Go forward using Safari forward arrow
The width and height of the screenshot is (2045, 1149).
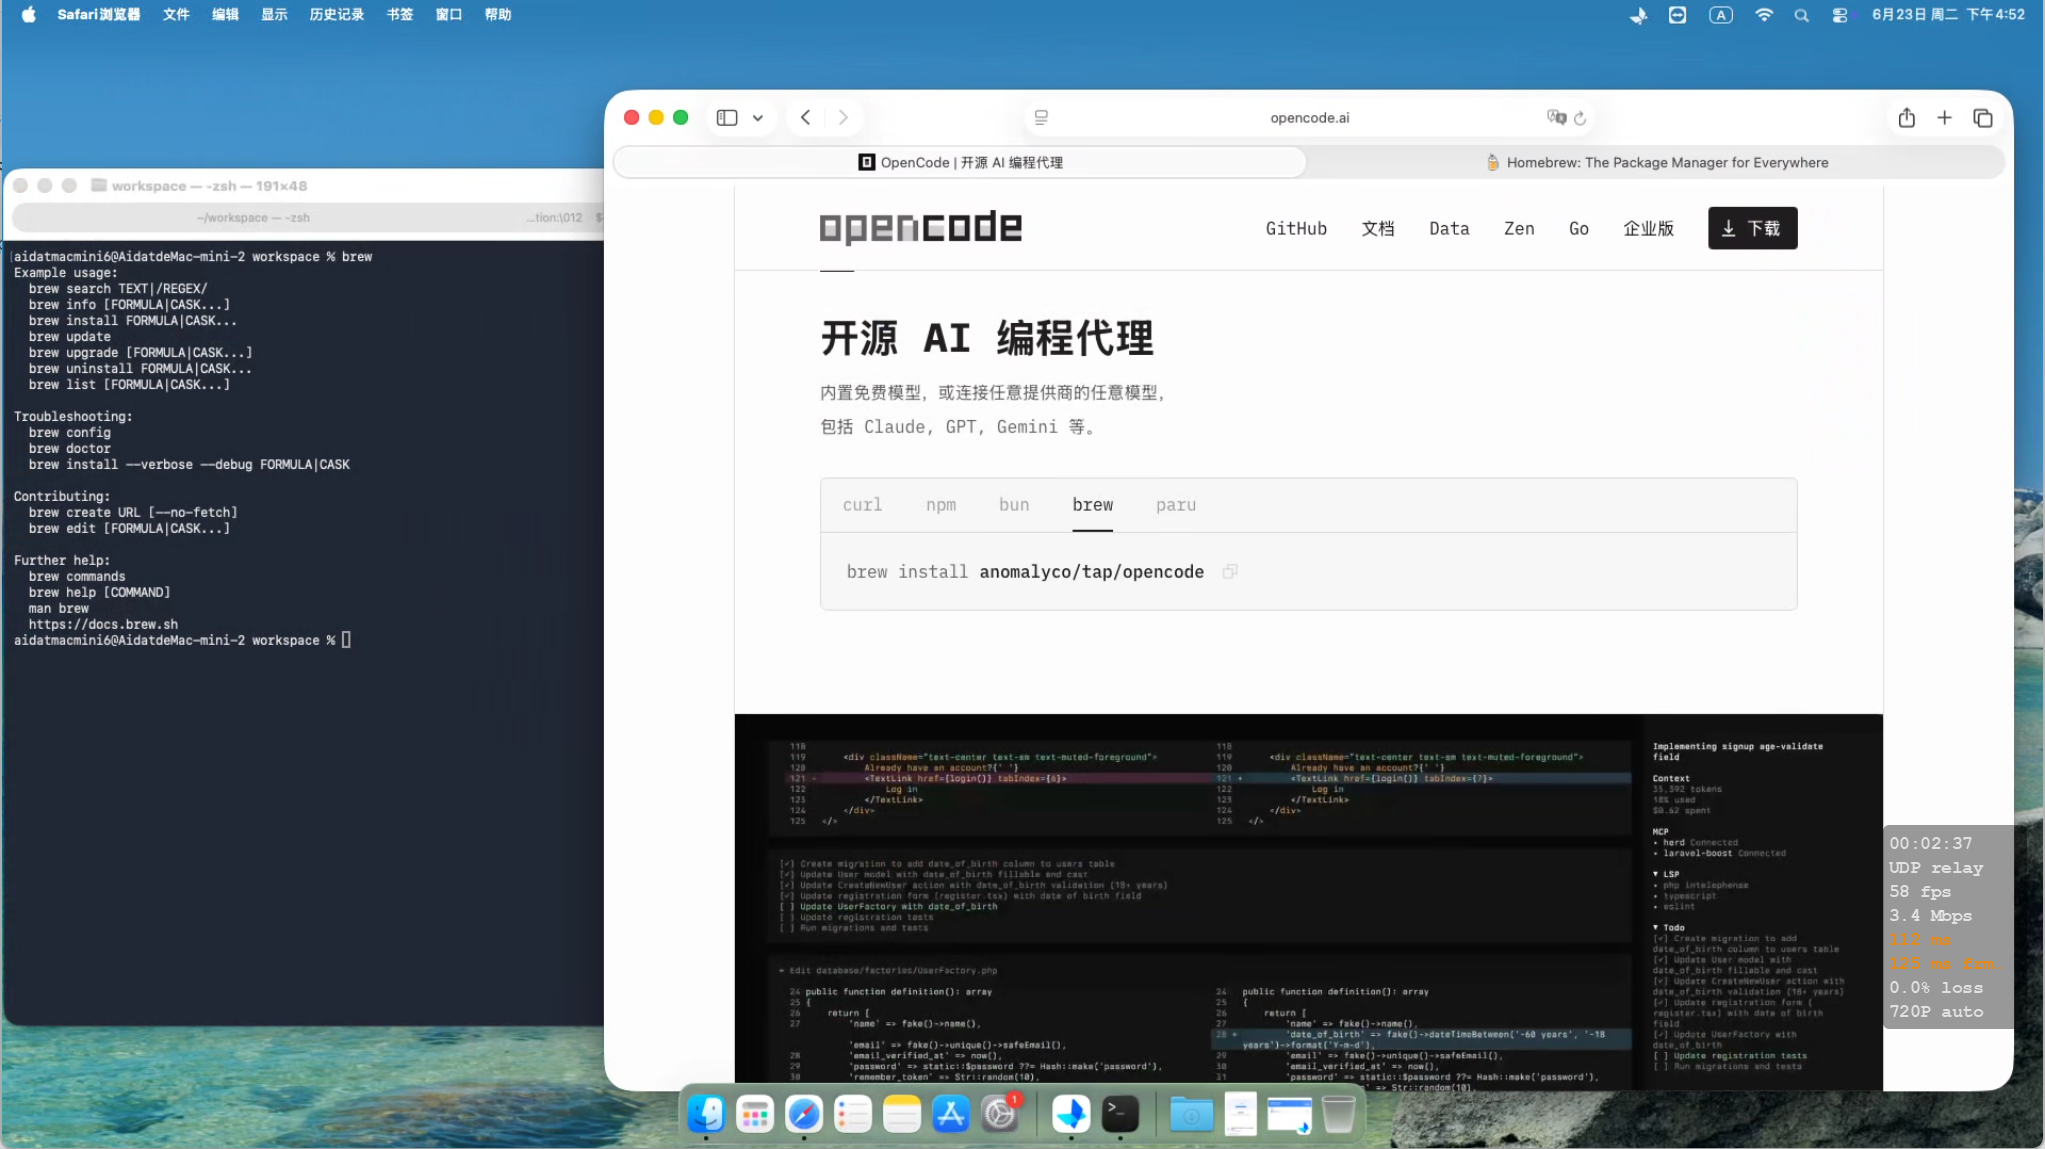pyautogui.click(x=843, y=117)
